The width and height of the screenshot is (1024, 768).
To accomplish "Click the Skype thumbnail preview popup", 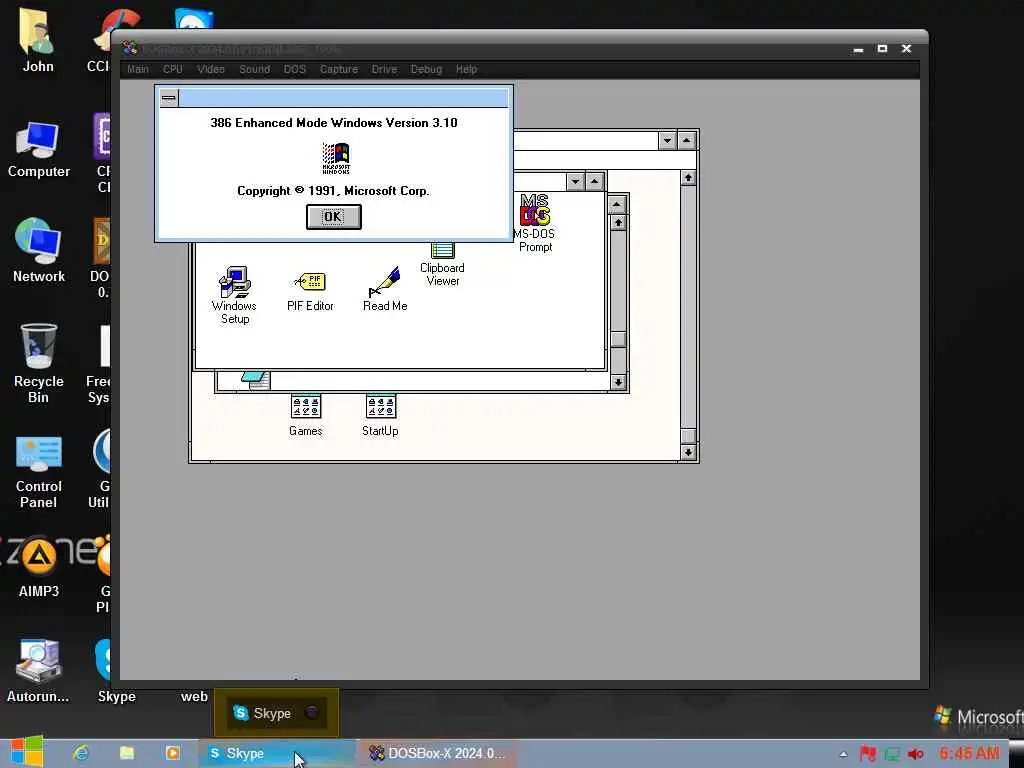I will pos(276,713).
